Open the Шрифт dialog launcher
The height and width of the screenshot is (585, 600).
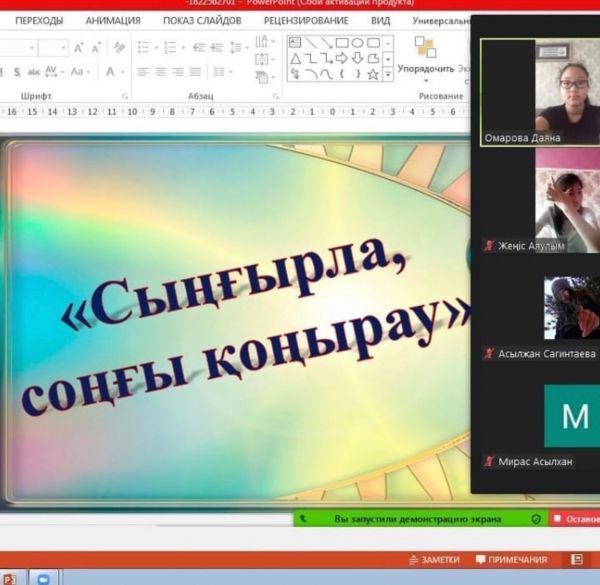tap(125, 96)
